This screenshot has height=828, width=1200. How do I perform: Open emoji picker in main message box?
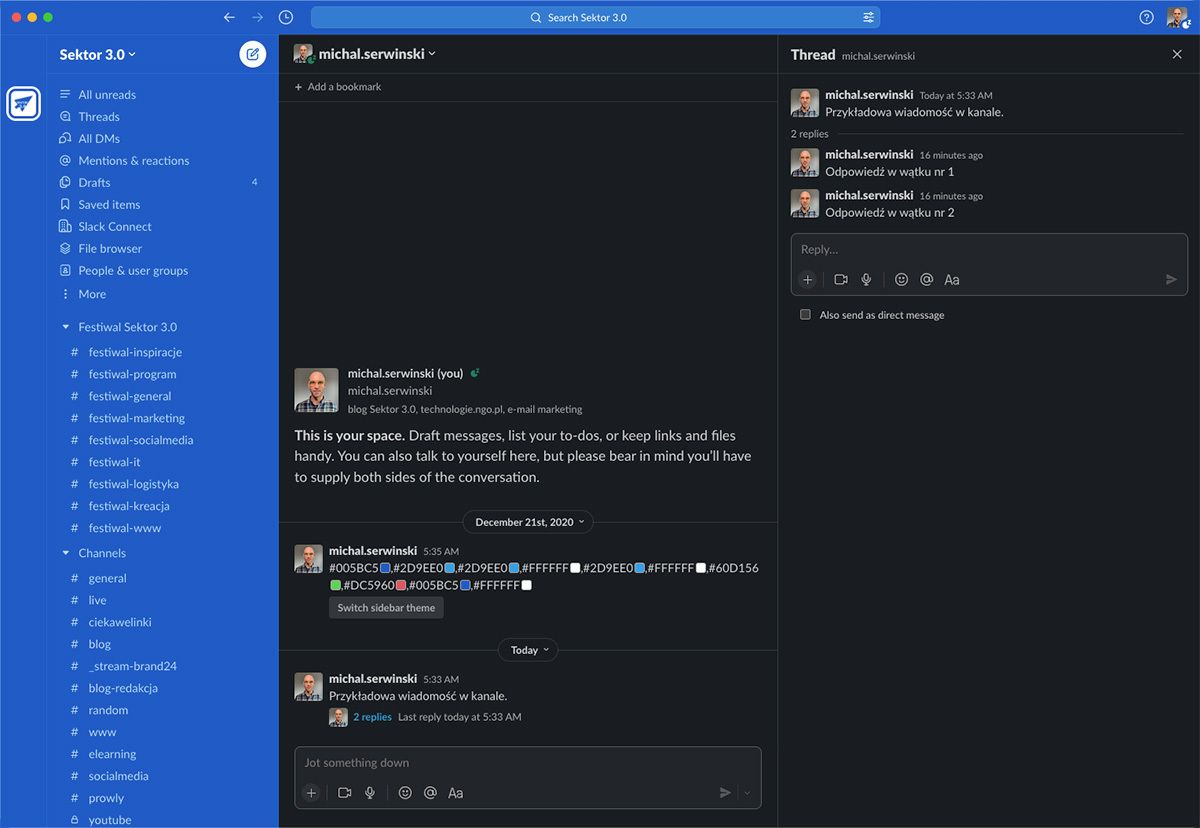click(x=405, y=793)
